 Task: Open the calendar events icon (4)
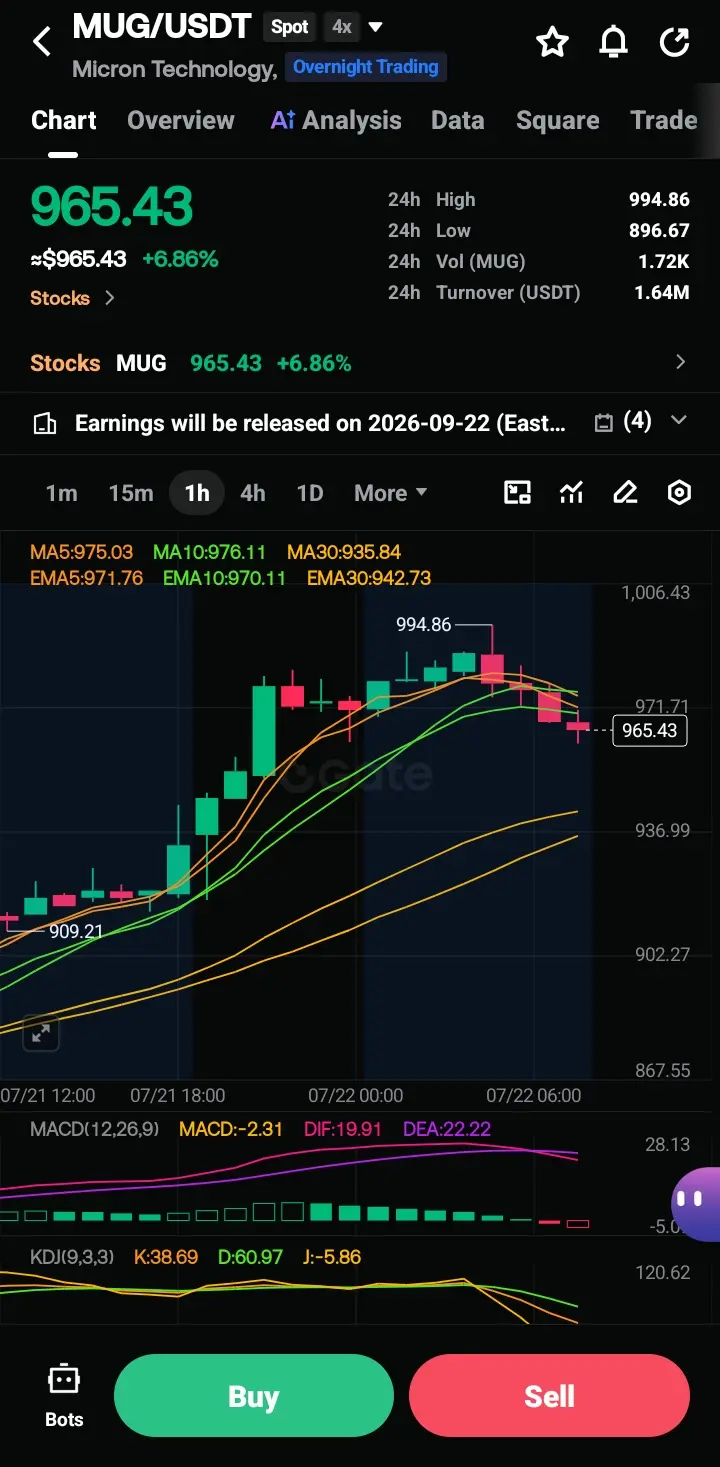pyautogui.click(x=623, y=422)
